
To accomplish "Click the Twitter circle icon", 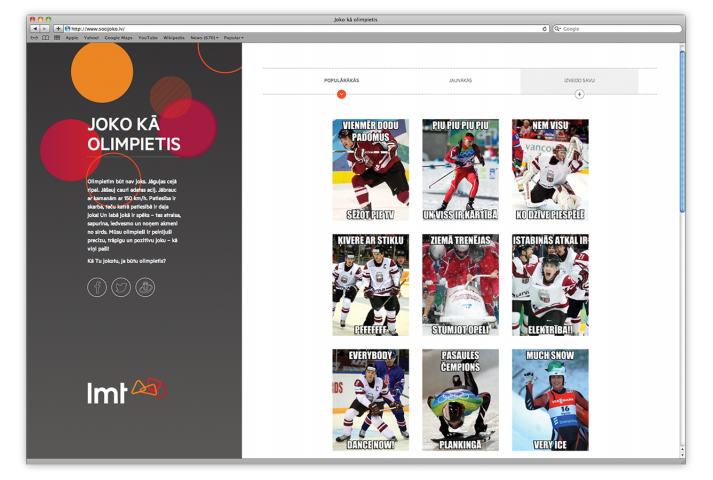I will coord(121,287).
